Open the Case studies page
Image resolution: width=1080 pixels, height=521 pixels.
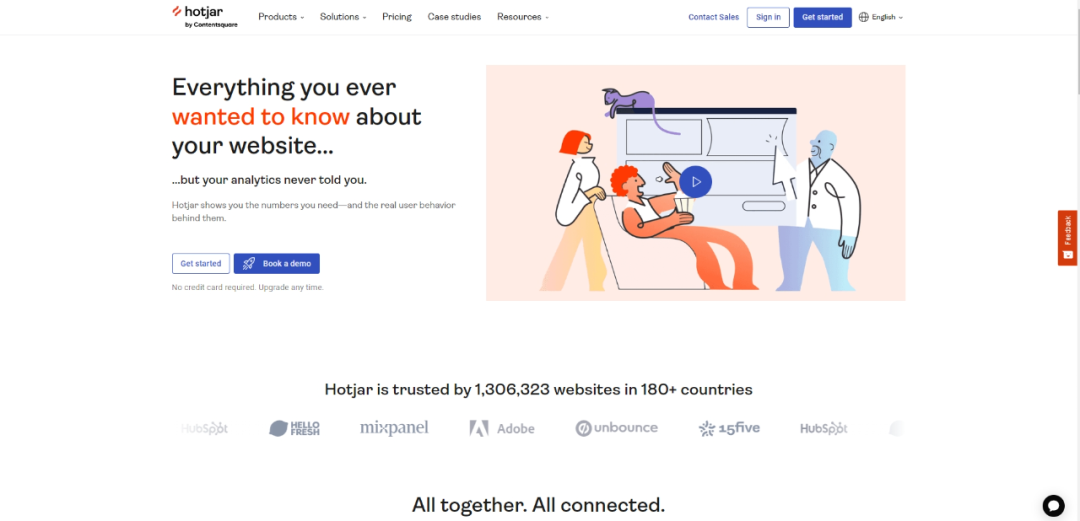pos(454,17)
